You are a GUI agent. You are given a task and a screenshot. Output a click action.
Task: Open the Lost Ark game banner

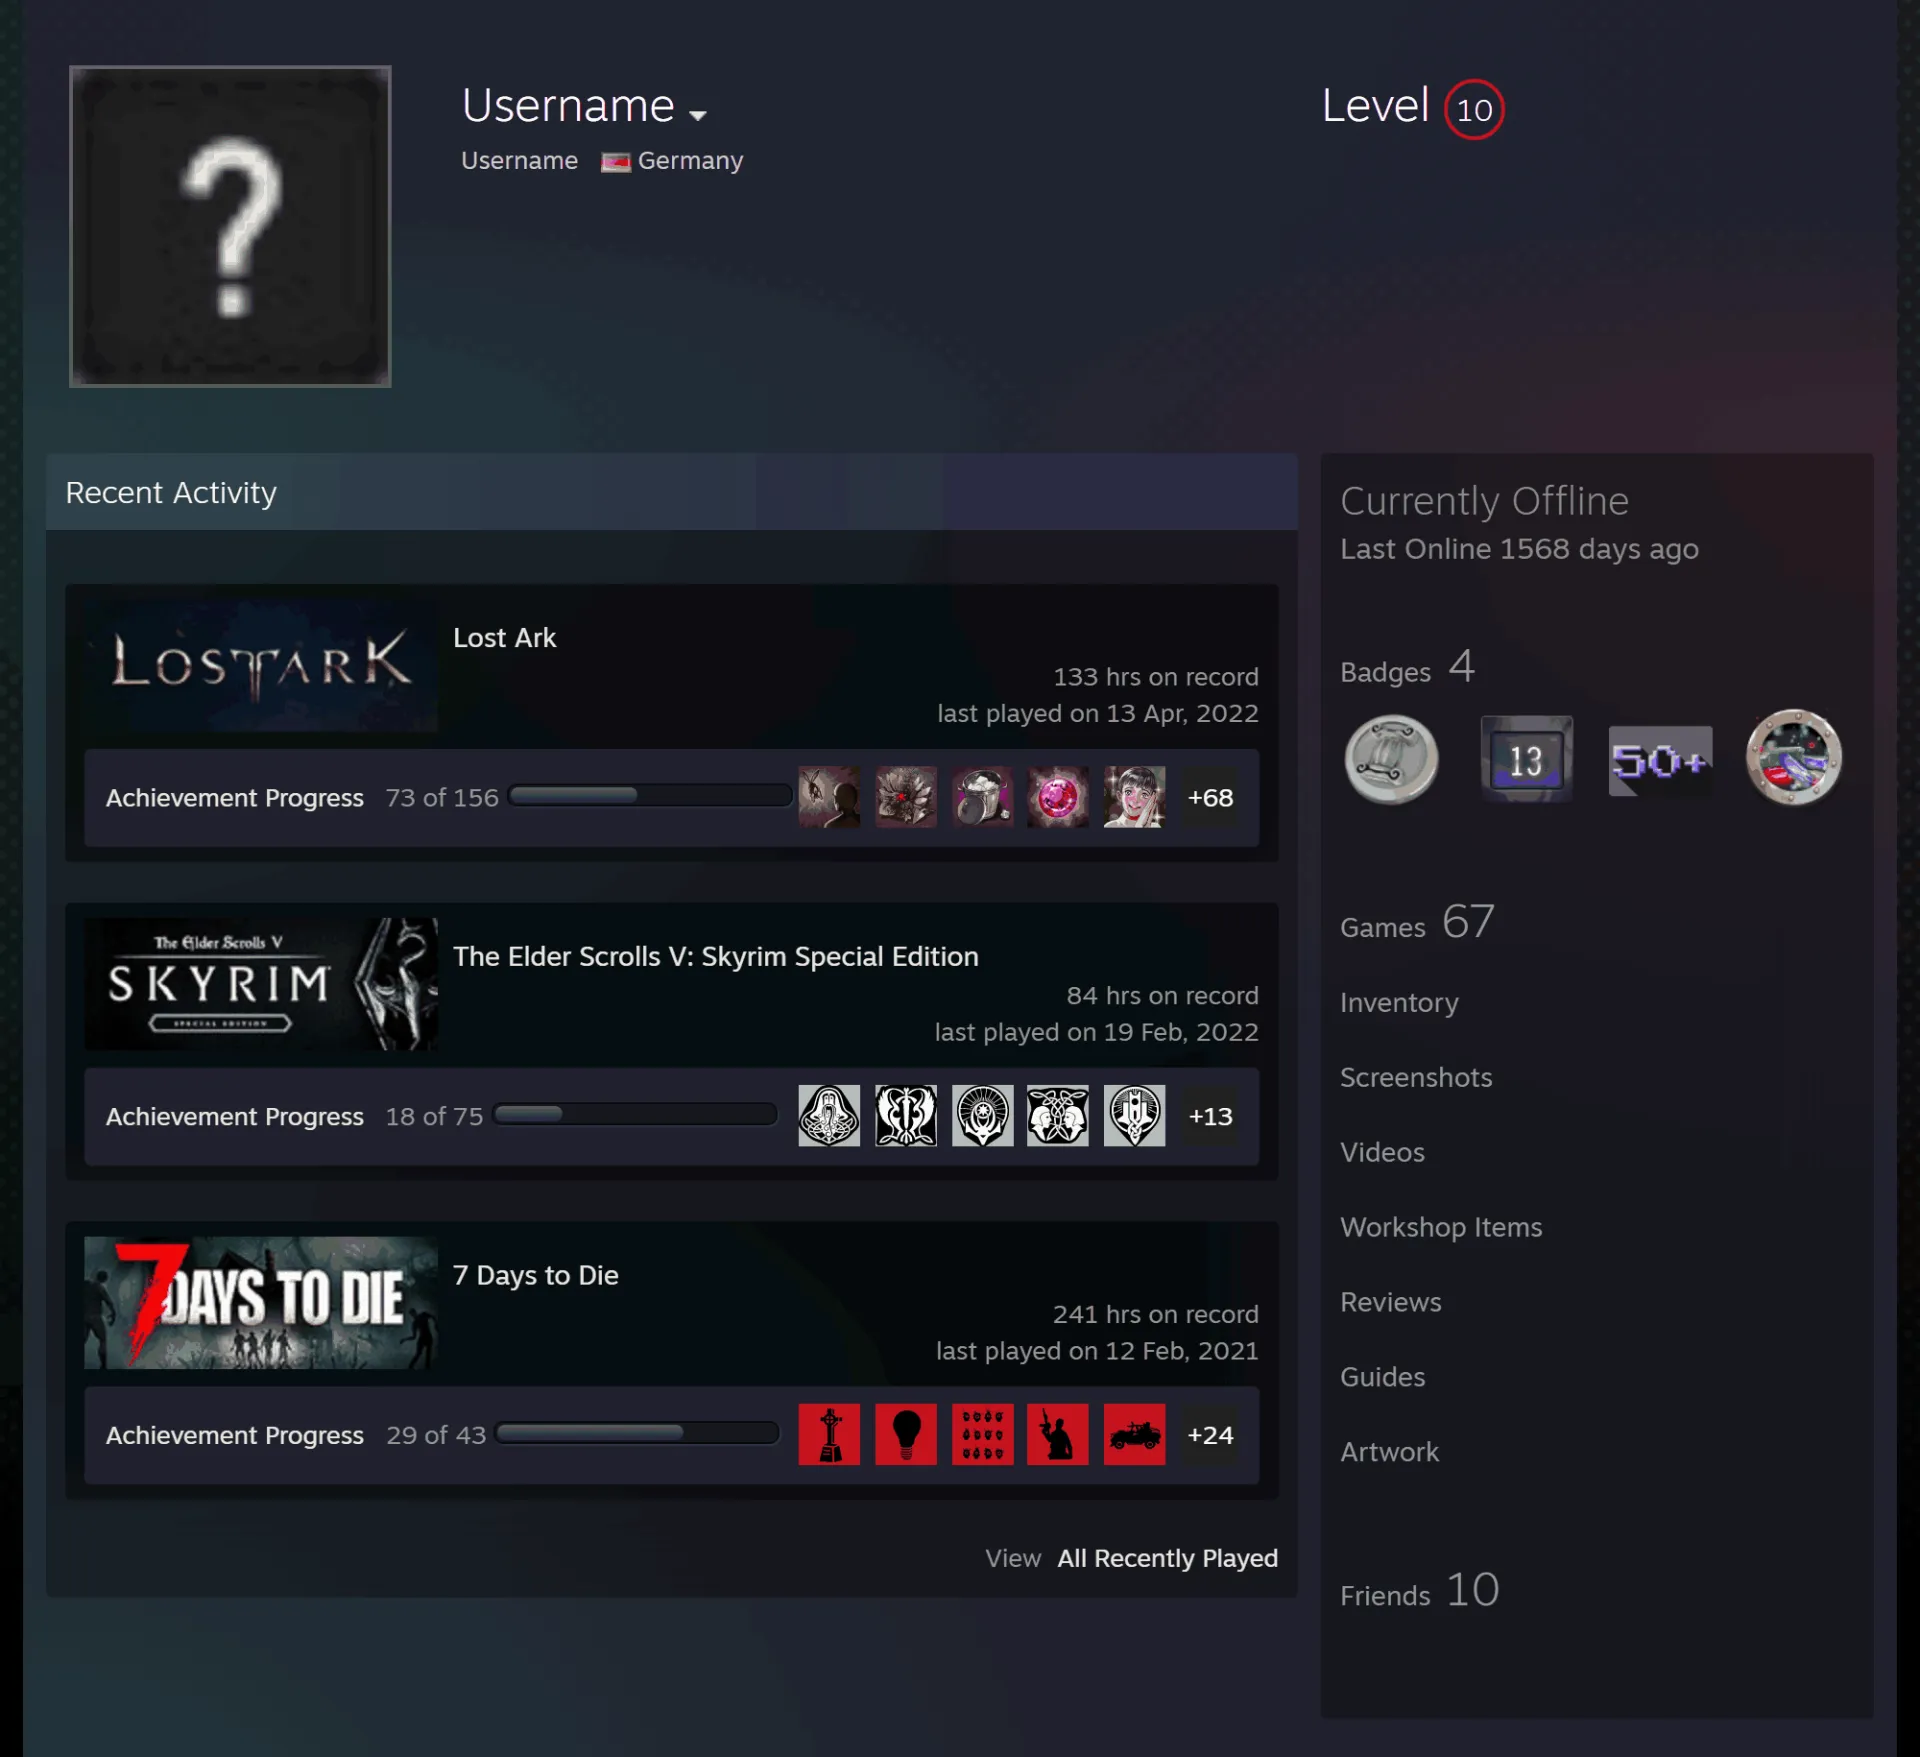[x=261, y=665]
